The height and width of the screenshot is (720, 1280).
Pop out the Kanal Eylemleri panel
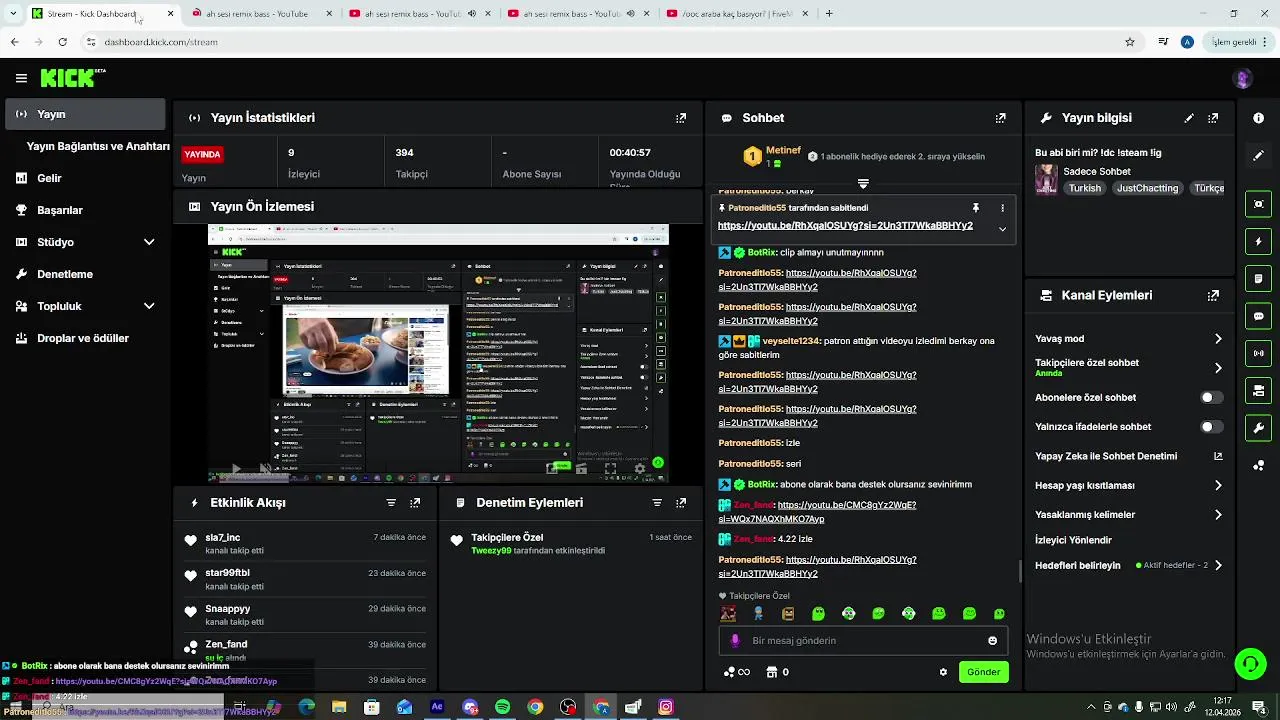coord(1213,296)
